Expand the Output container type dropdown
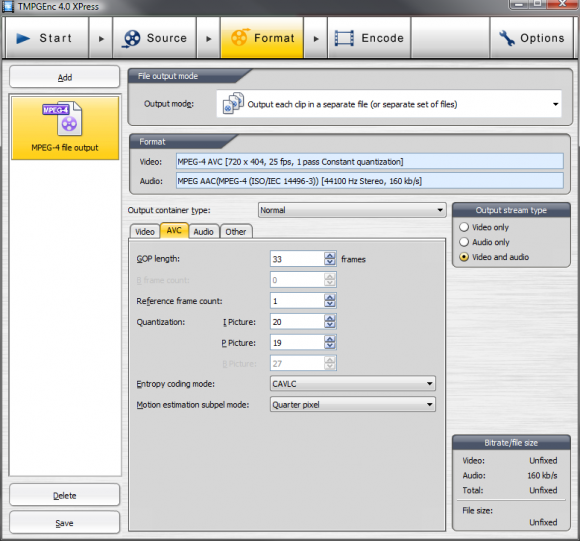Screen dimensions: 580x541 [352, 210]
